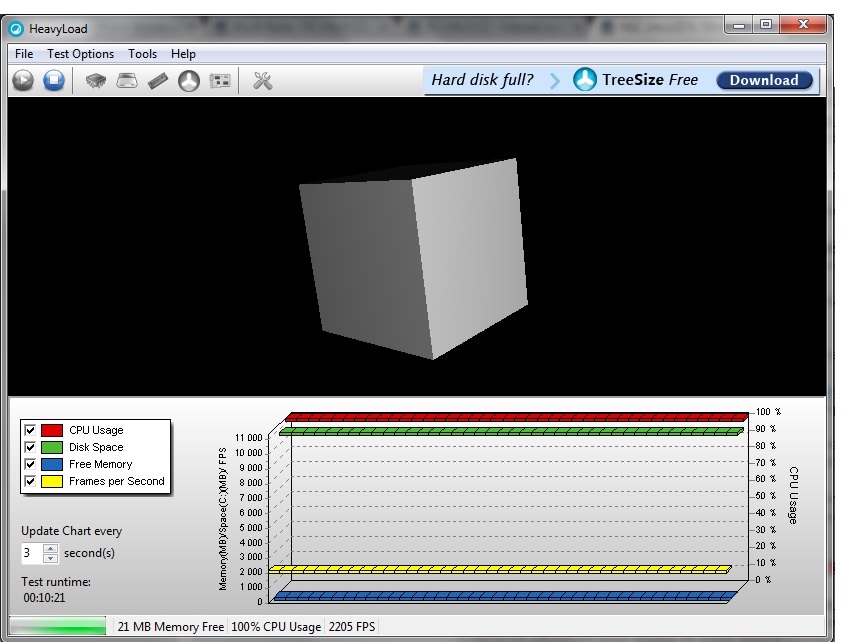Screen dimensions: 842x642
Task: Stop the running test with the blue stop icon
Action: tap(54, 81)
